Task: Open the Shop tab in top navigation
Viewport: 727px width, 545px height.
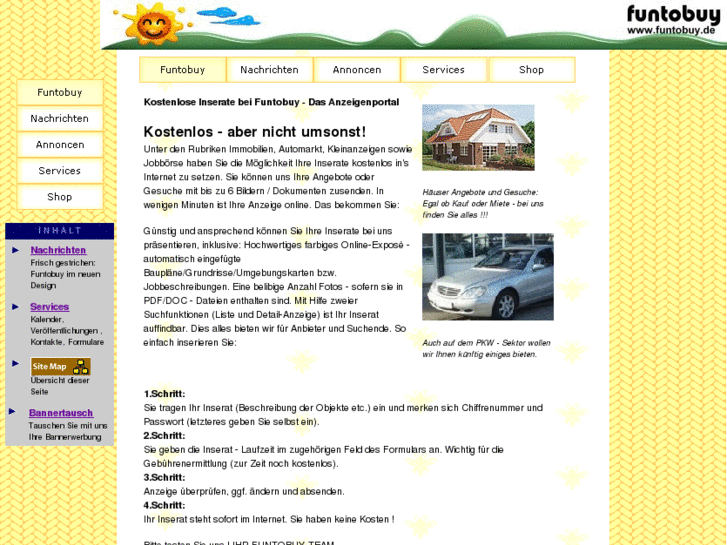Action: pos(531,70)
